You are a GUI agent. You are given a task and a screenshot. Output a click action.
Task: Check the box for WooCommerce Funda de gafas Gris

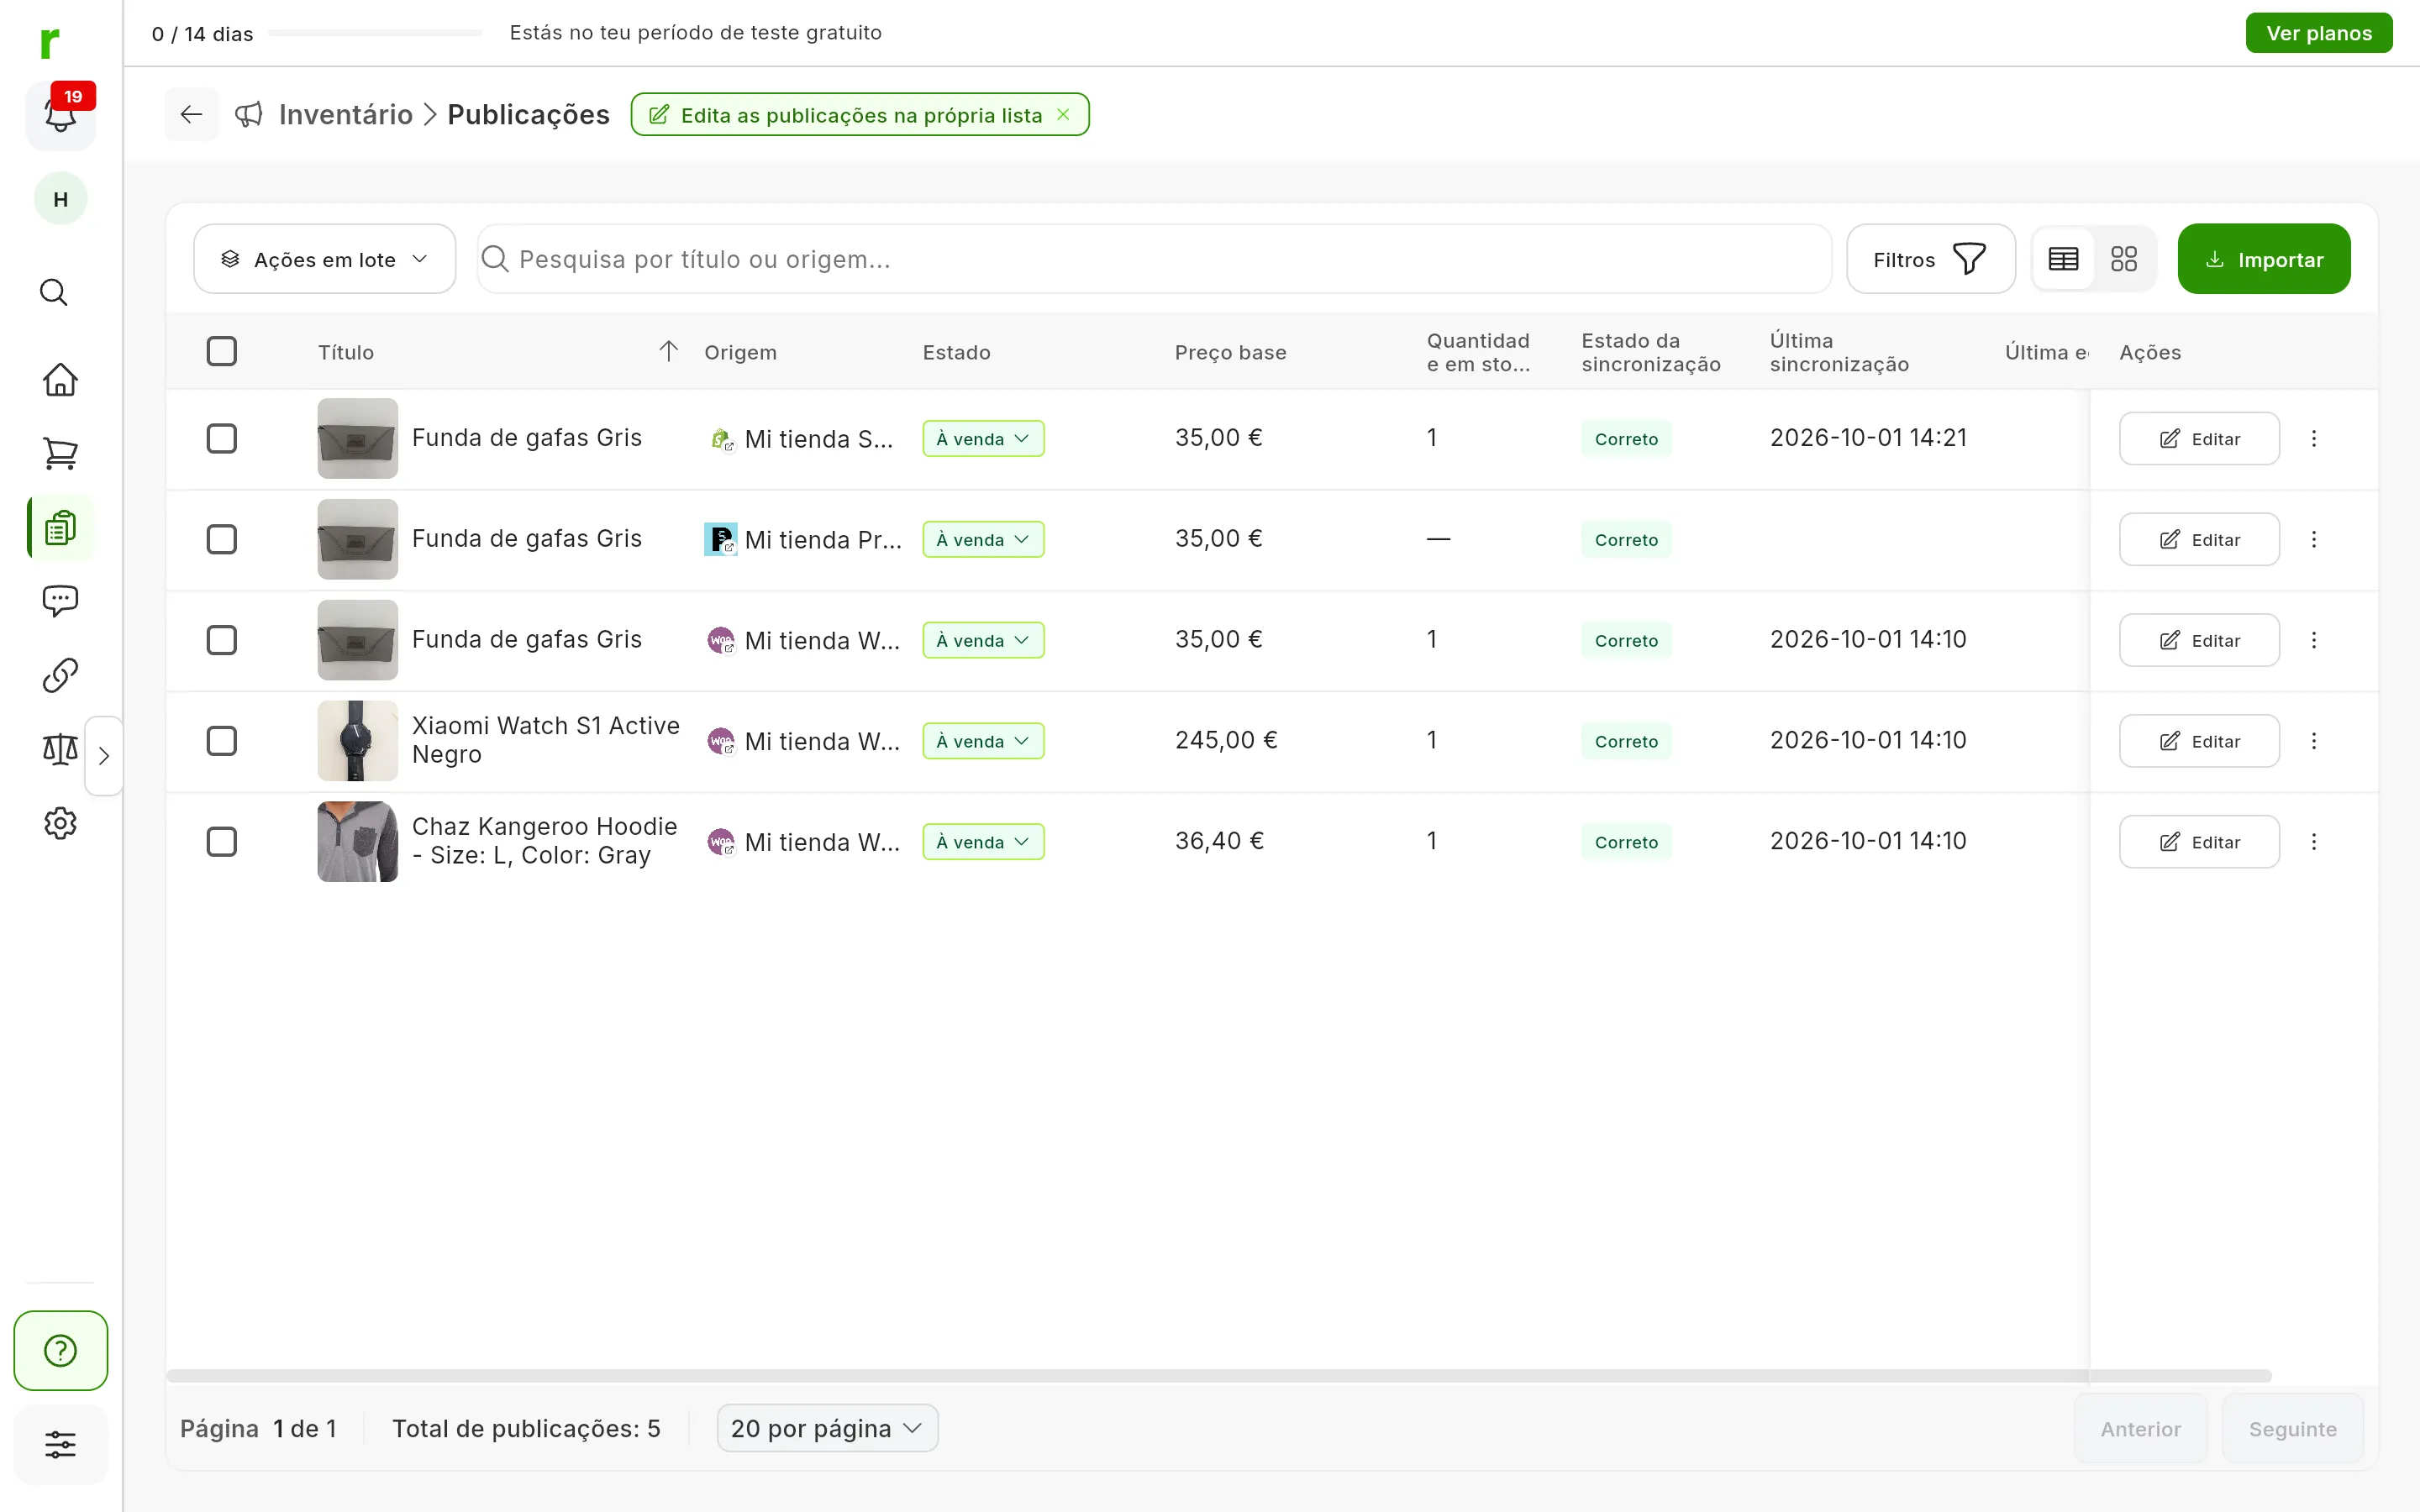(221, 640)
